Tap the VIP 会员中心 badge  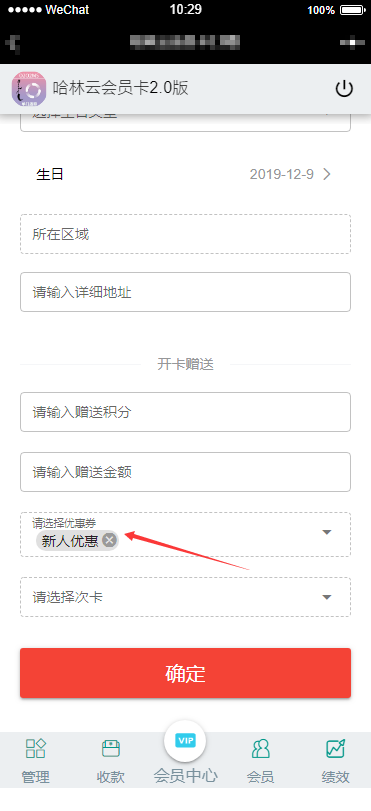point(185,741)
